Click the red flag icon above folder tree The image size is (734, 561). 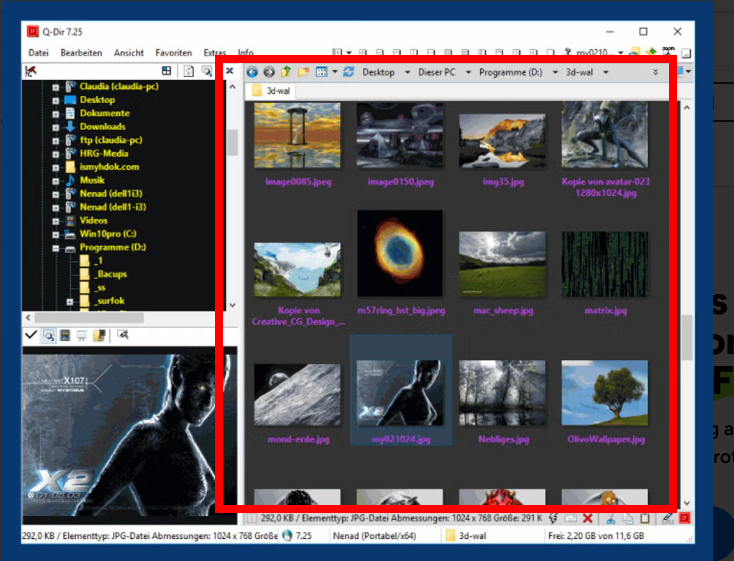31,71
